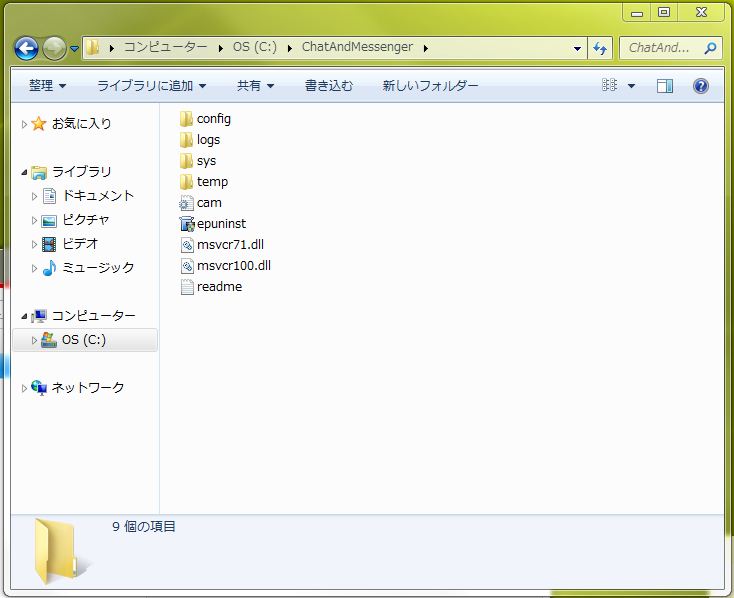The height and width of the screenshot is (598, 734).
Task: Expand the OS (C:) drive node
Action: [34, 340]
